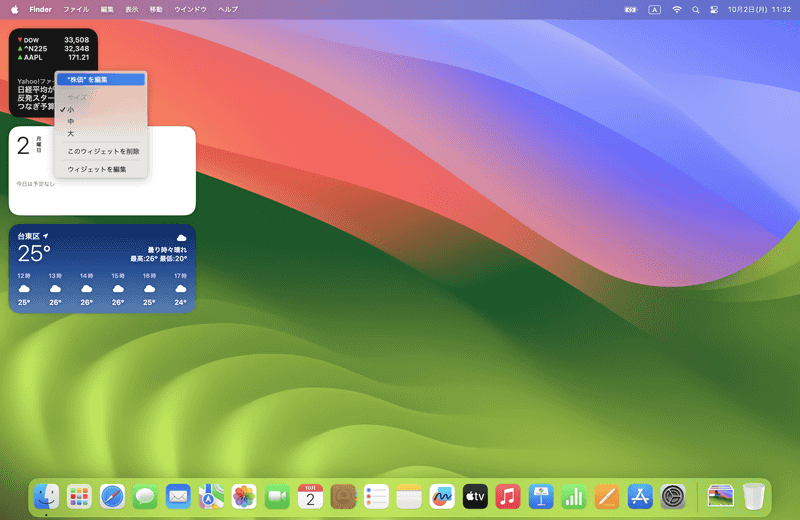
Task: Click 台東区 location in Weather widget
Action: click(x=33, y=236)
